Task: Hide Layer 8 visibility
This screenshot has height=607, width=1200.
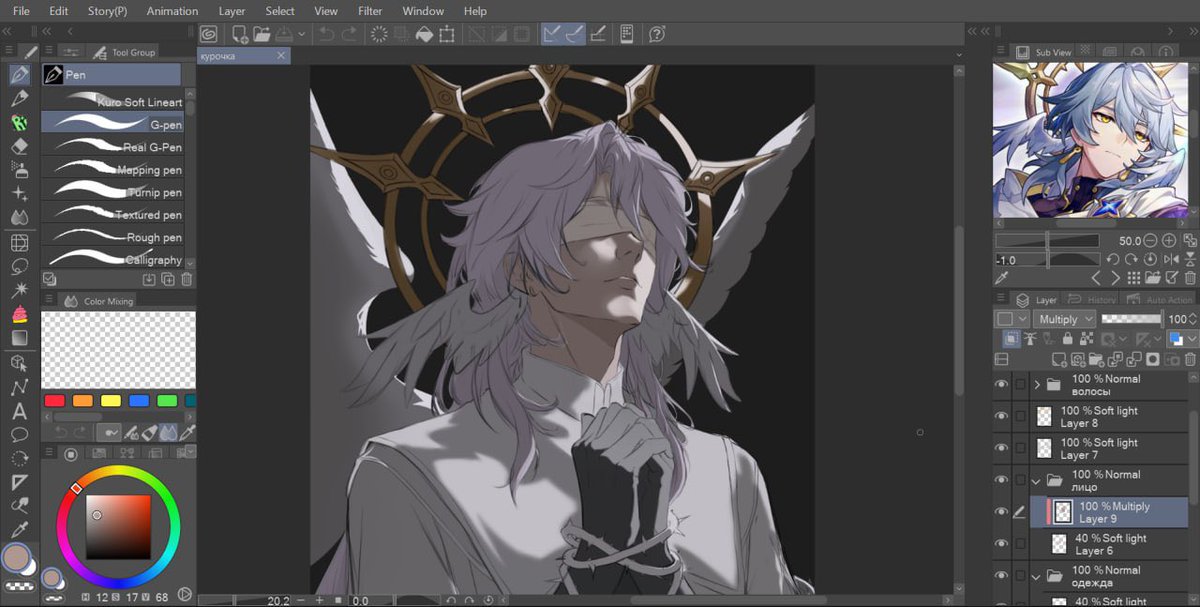Action: pyautogui.click(x=1002, y=417)
